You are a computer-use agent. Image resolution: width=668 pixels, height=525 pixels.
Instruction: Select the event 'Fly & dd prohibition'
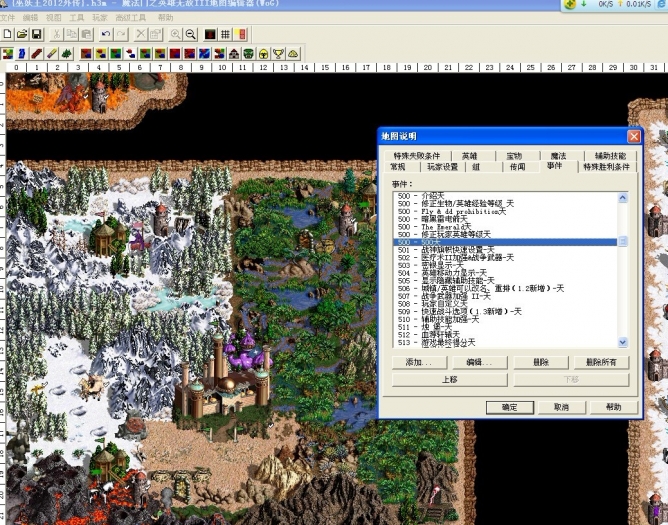click(505, 211)
